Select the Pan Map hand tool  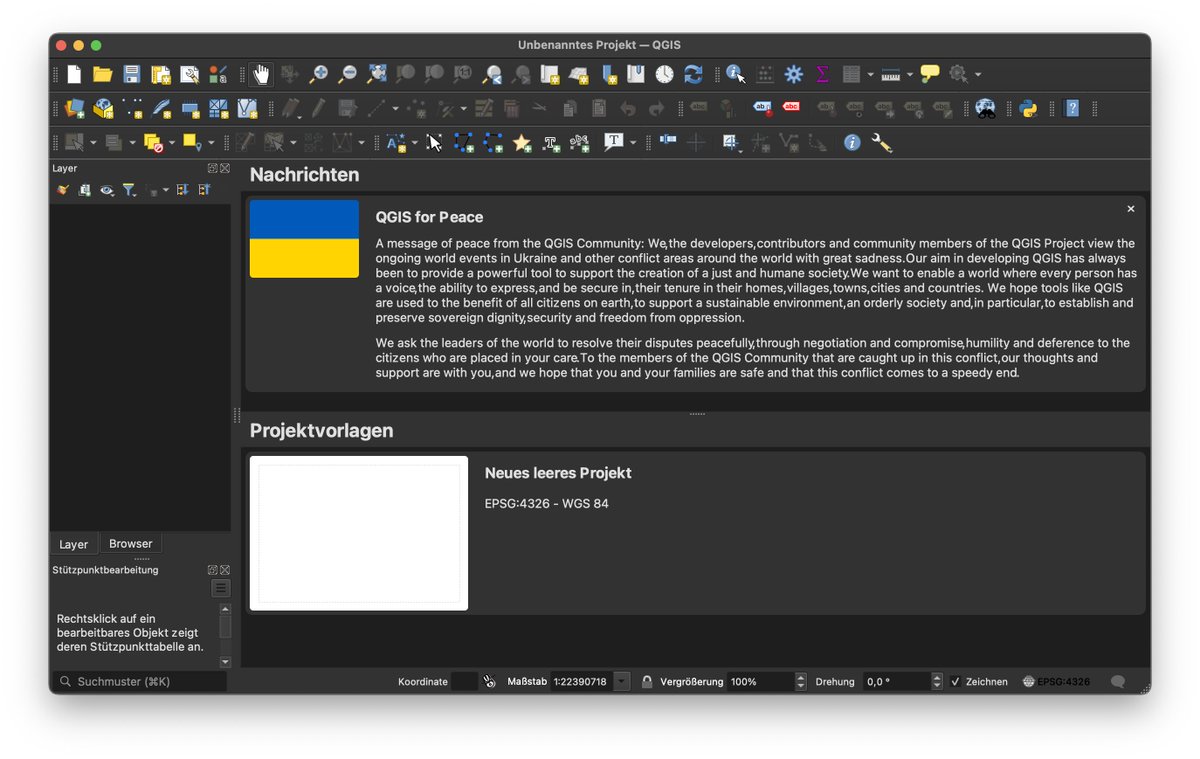tap(261, 74)
